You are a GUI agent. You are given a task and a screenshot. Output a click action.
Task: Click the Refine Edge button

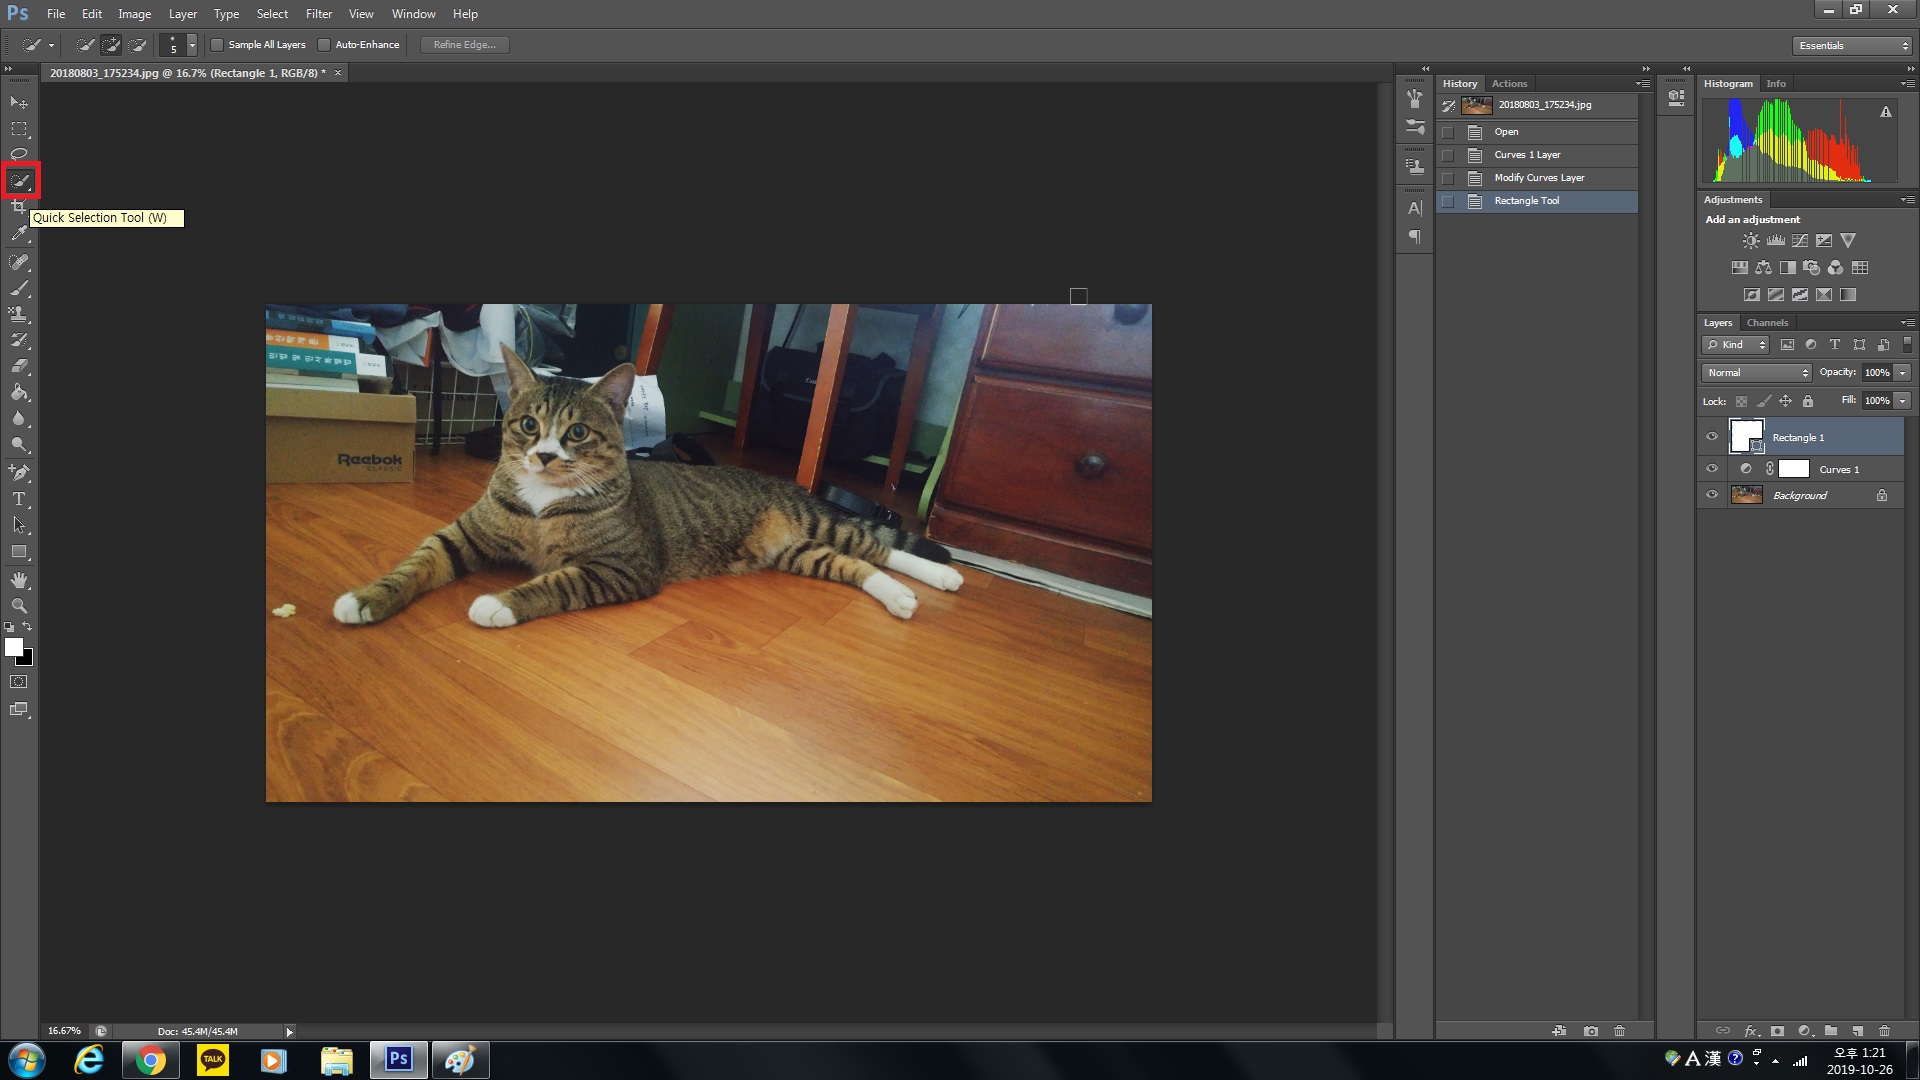click(464, 45)
